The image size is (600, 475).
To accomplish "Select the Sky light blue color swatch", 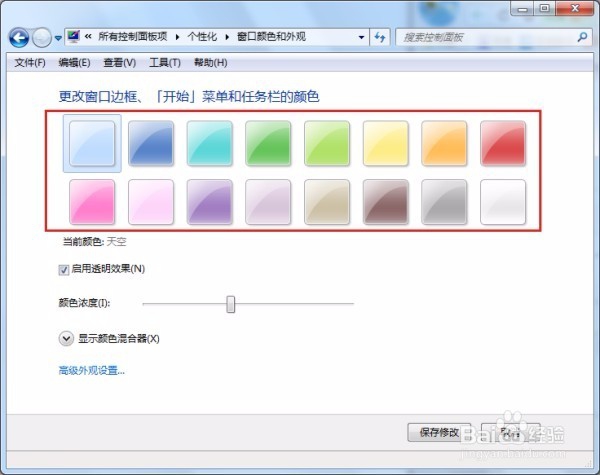I will point(92,143).
